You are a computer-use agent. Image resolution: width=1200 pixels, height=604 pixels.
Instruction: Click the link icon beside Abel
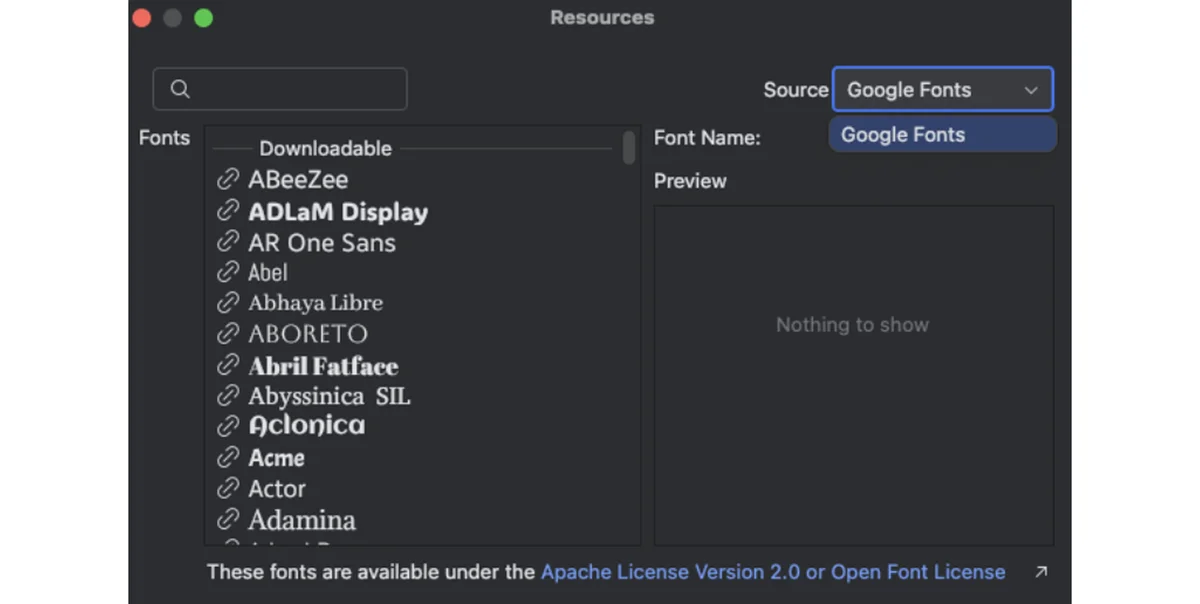click(x=228, y=272)
